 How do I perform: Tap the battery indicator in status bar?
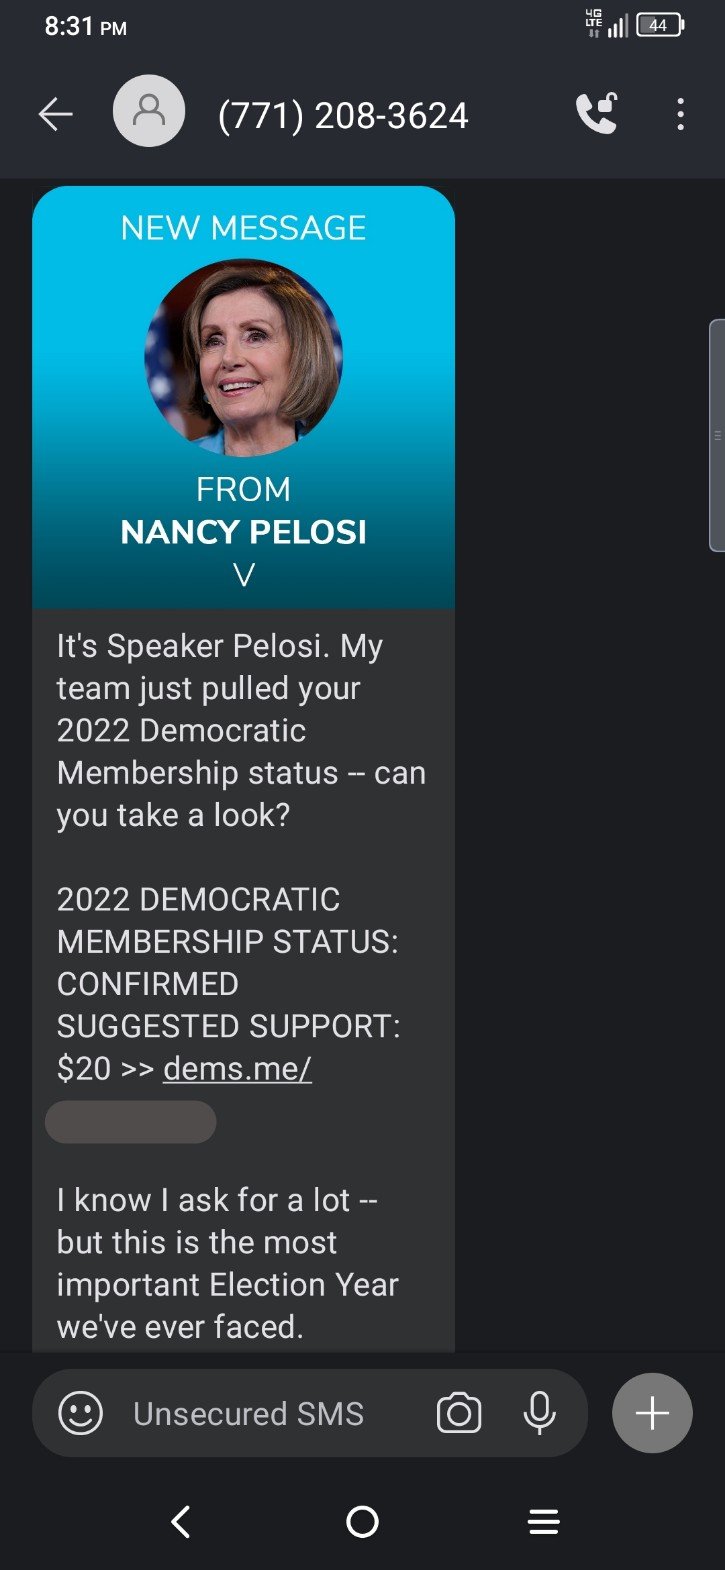click(659, 26)
